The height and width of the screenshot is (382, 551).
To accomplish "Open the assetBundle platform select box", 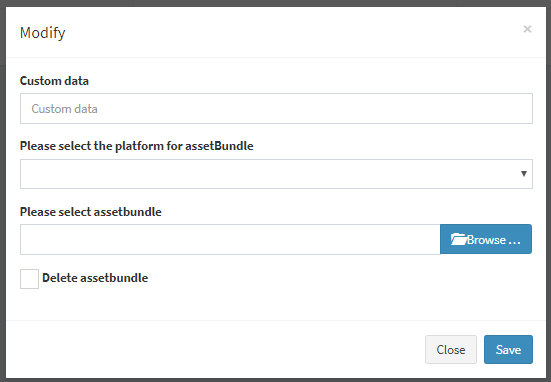I will (276, 174).
